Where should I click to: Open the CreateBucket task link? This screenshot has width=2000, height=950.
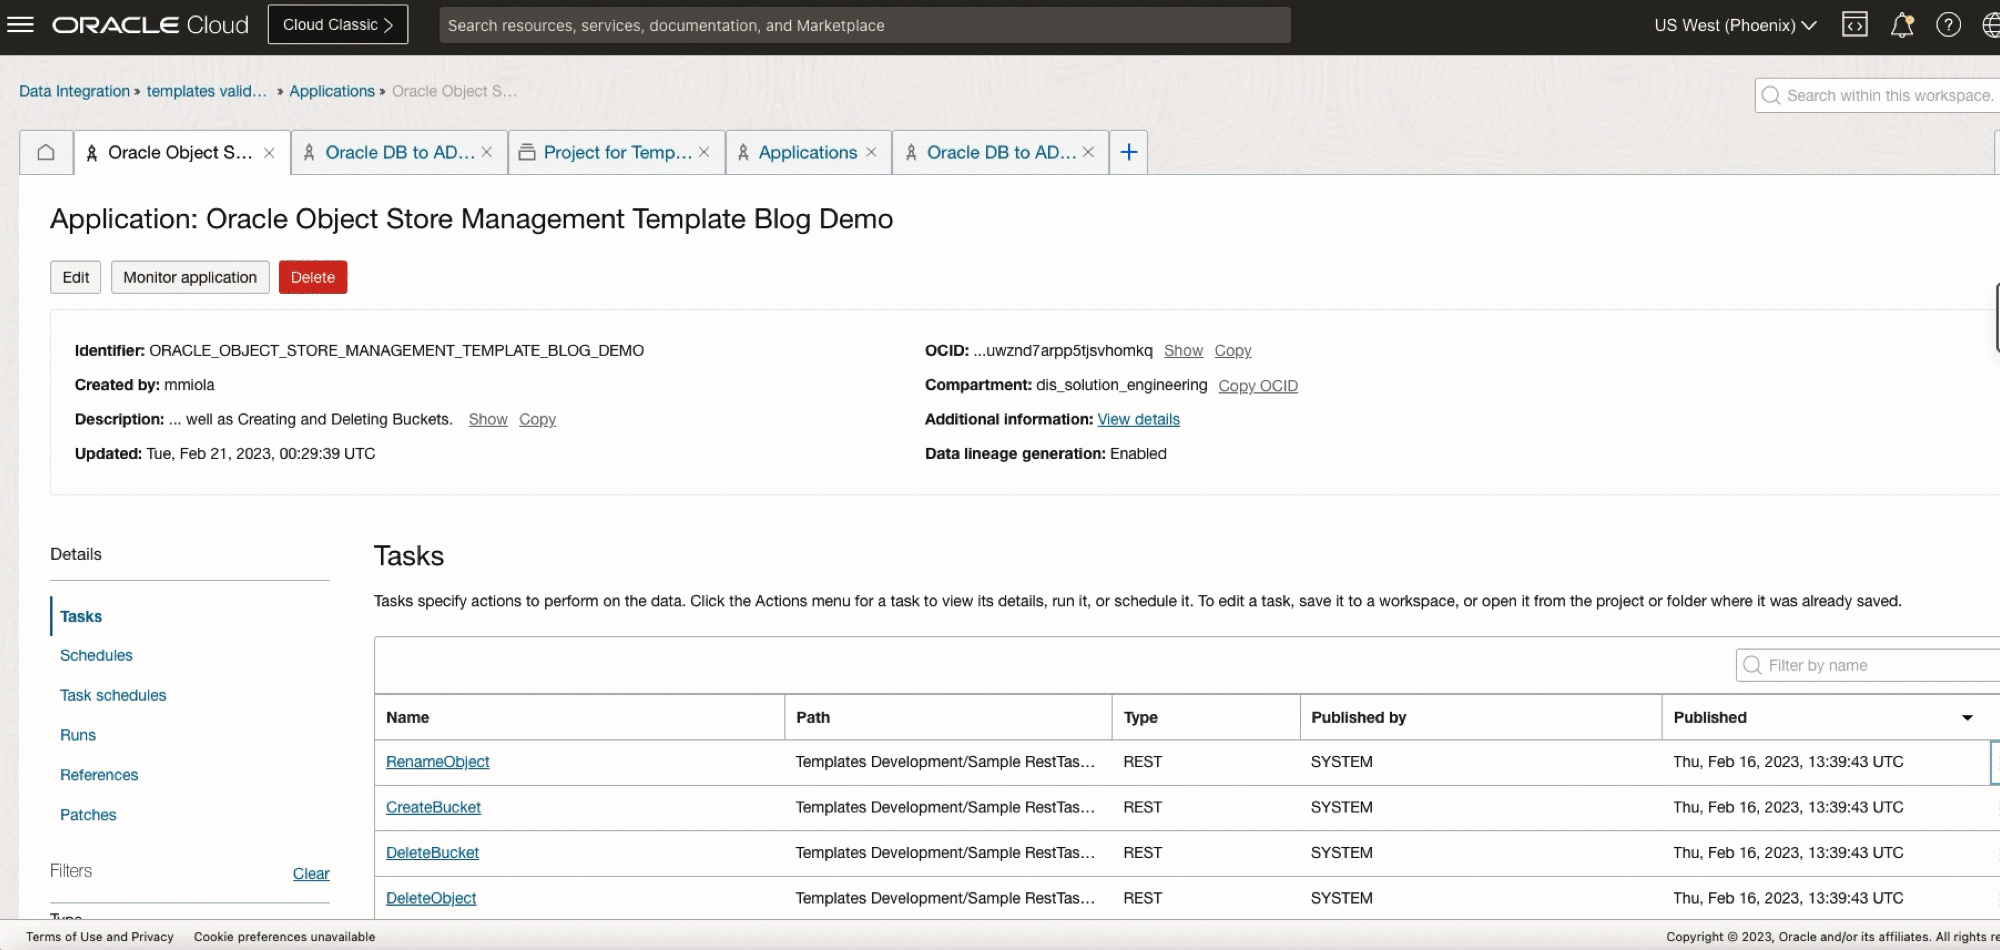[x=433, y=808]
